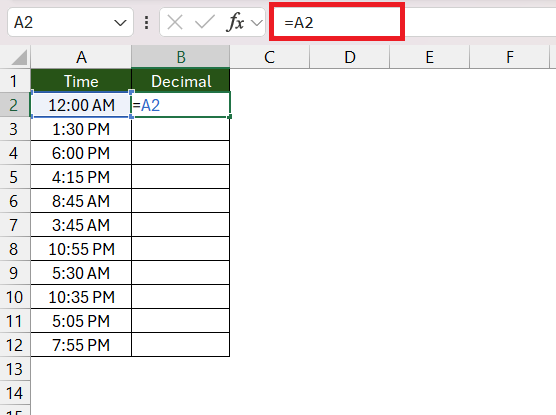Select column A header

[81, 57]
